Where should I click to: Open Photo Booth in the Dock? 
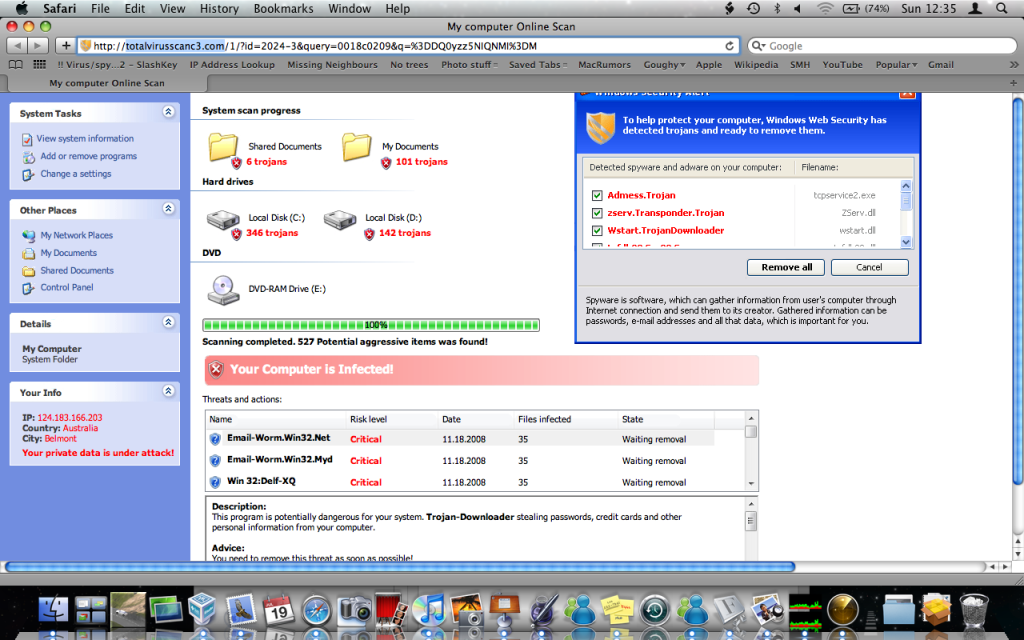(x=392, y=611)
